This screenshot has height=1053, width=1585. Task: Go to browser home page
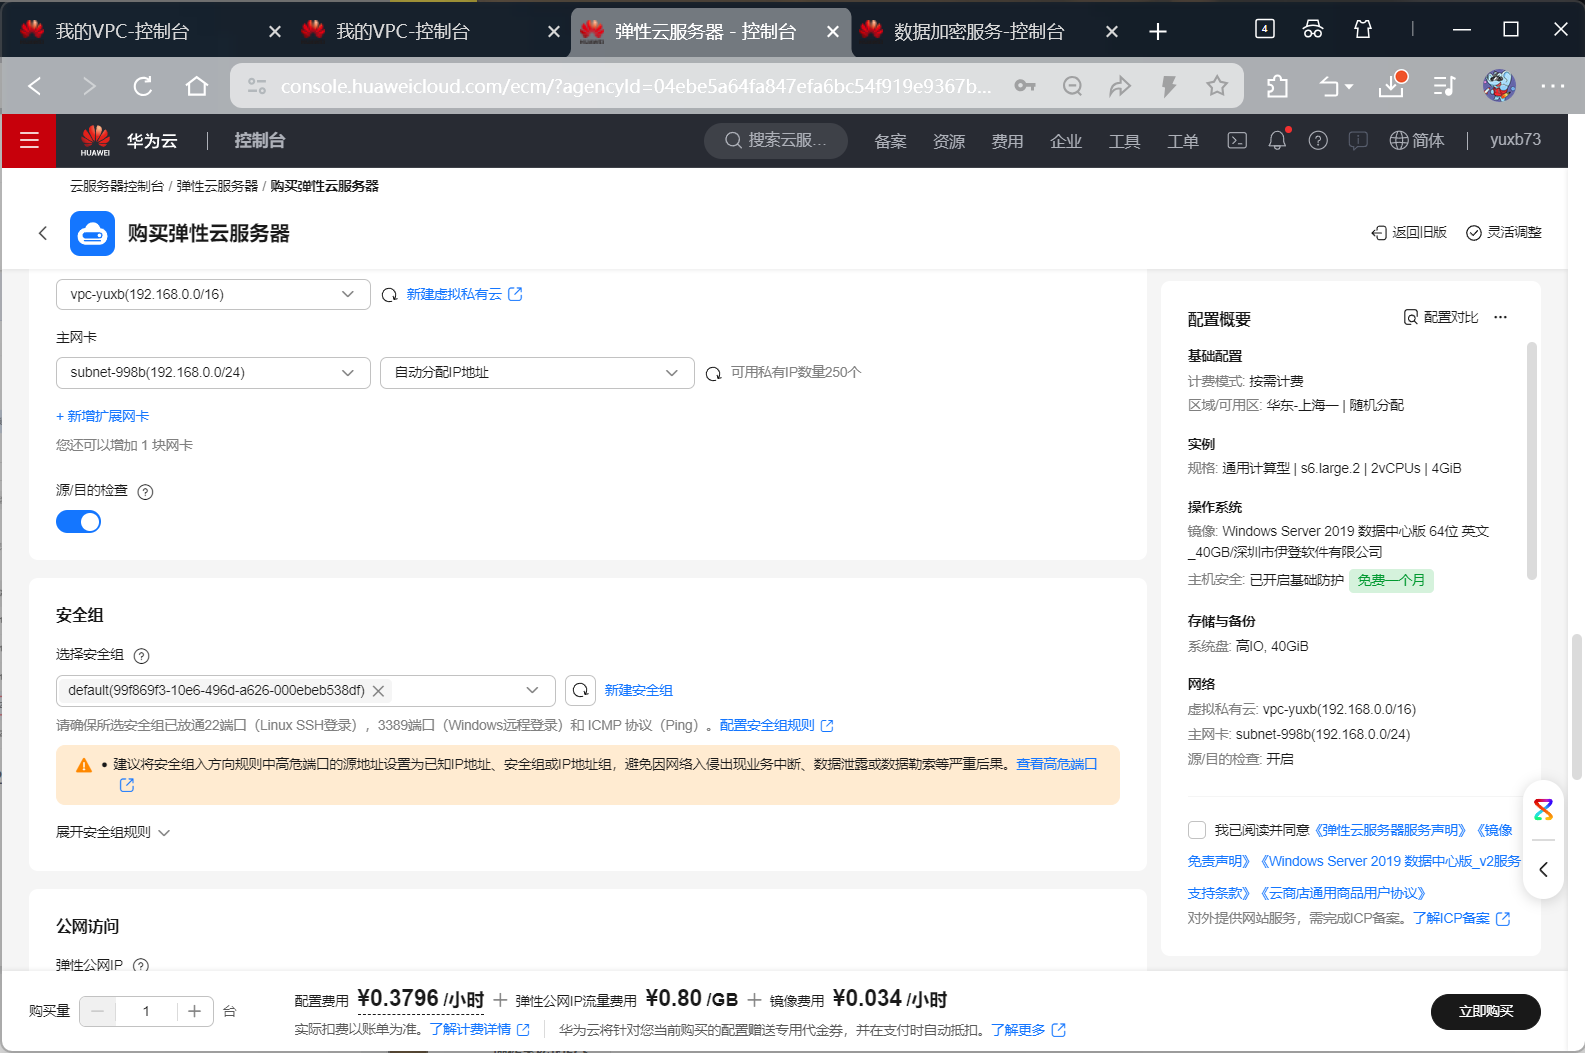197,86
